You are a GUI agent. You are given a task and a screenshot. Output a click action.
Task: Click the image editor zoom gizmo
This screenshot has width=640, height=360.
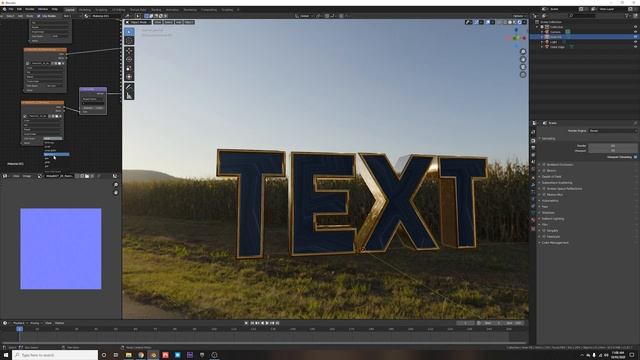116,185
